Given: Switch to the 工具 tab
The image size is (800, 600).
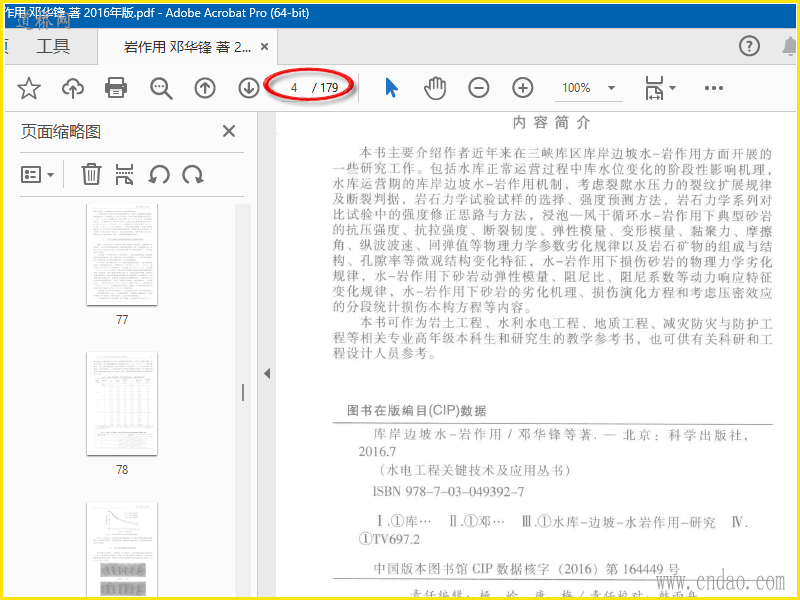Looking at the screenshot, I should pos(53,47).
